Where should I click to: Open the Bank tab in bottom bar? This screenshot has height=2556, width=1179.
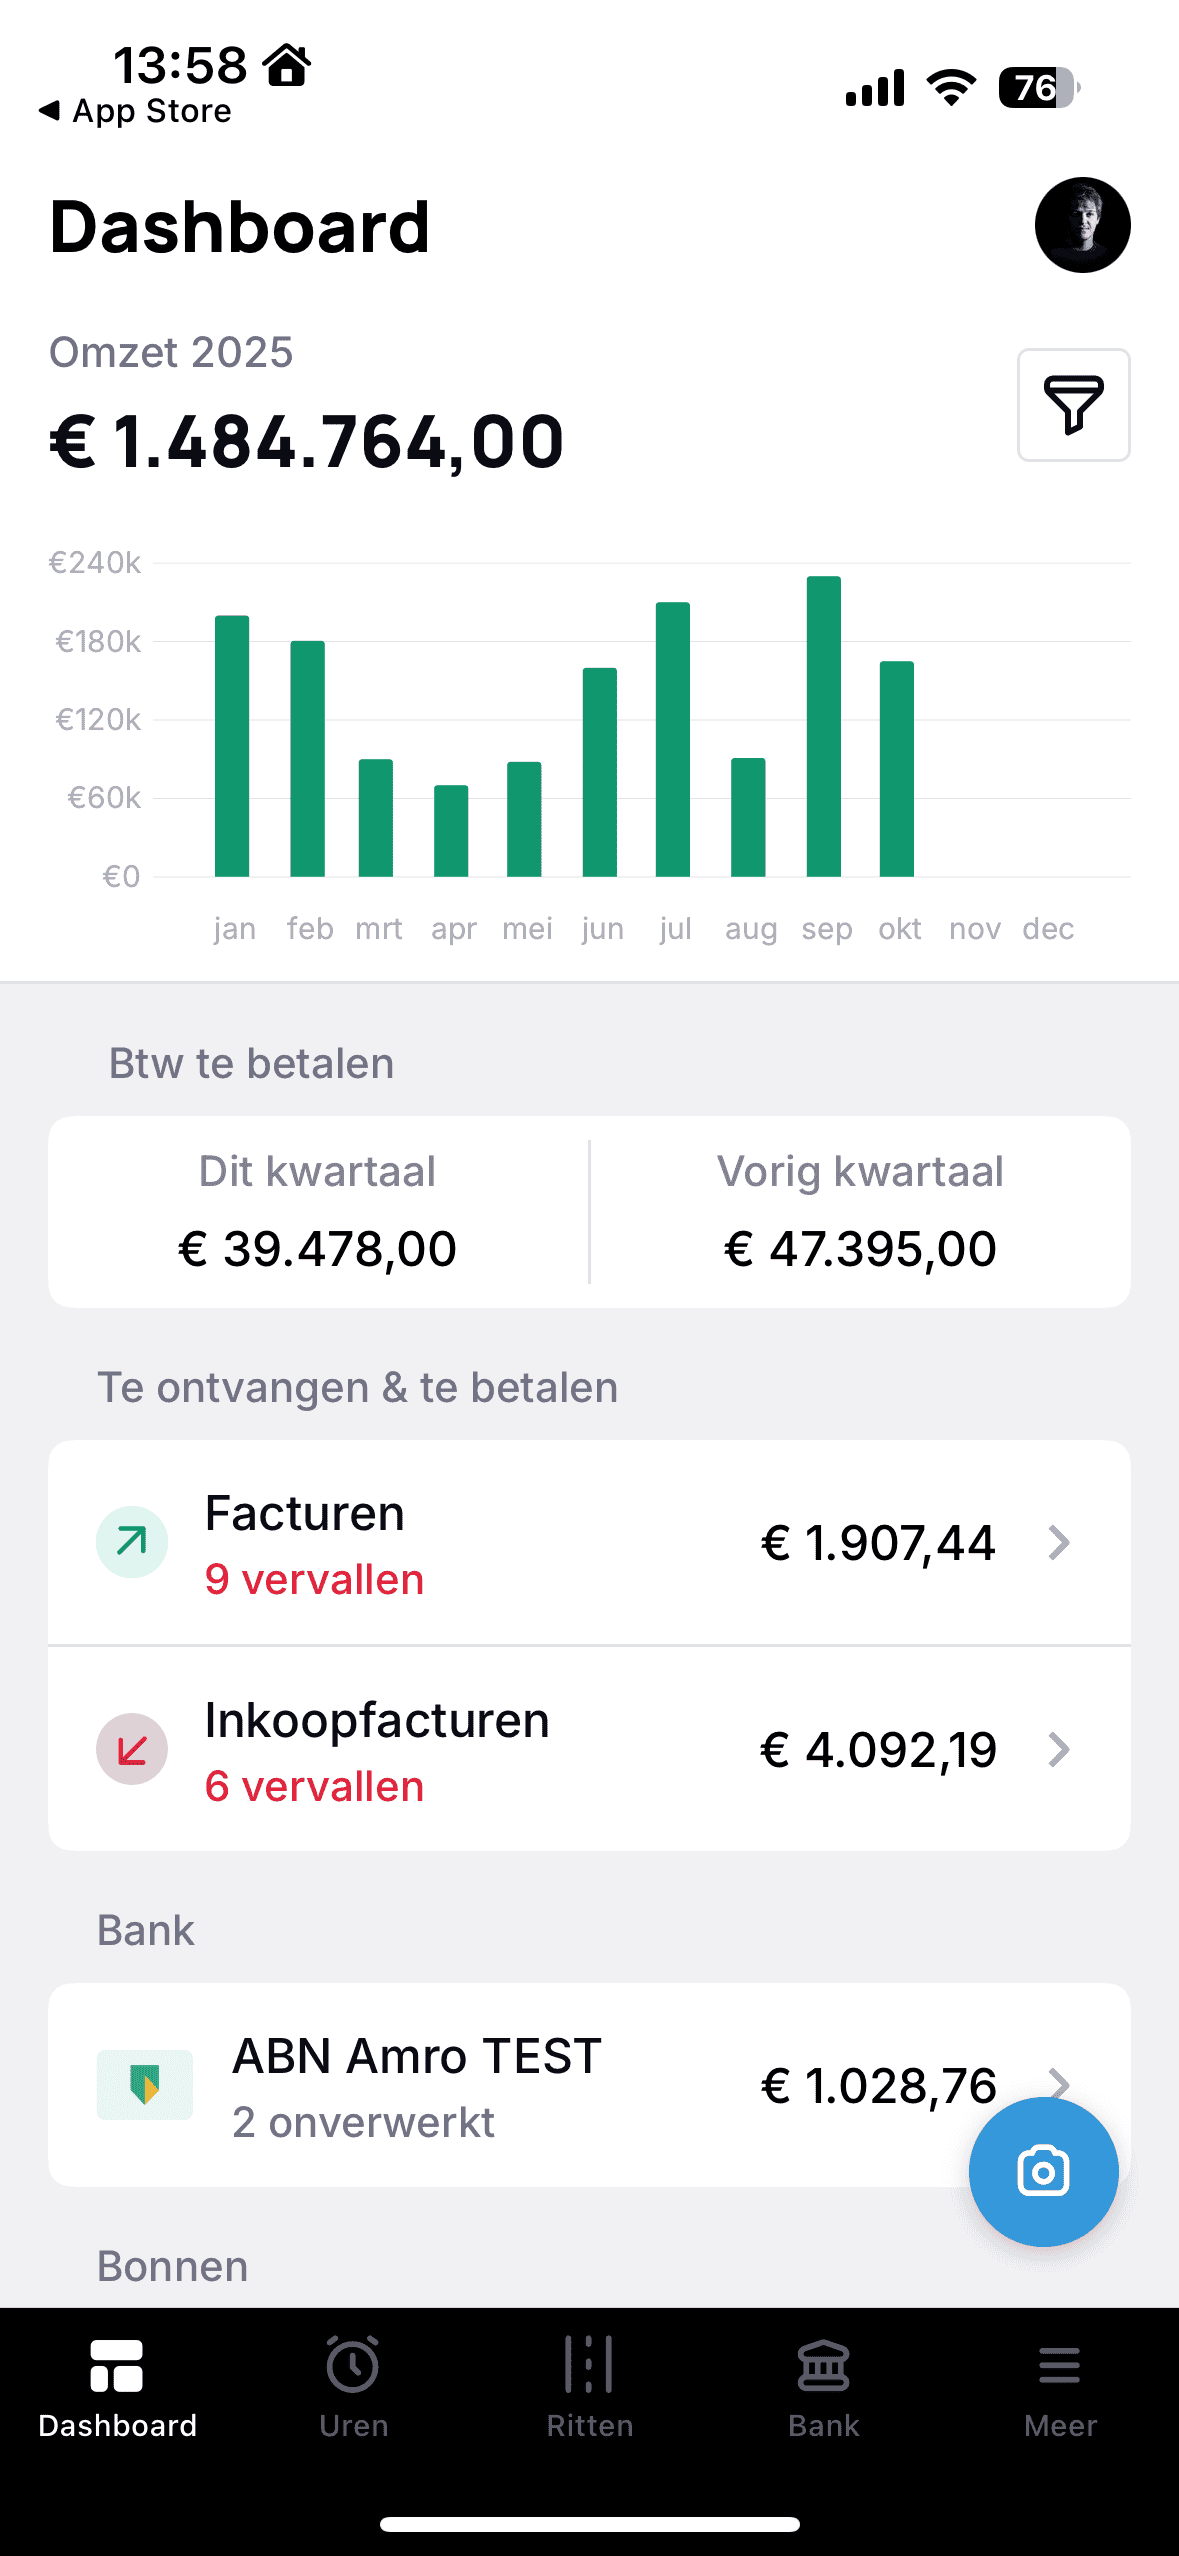(x=824, y=2385)
